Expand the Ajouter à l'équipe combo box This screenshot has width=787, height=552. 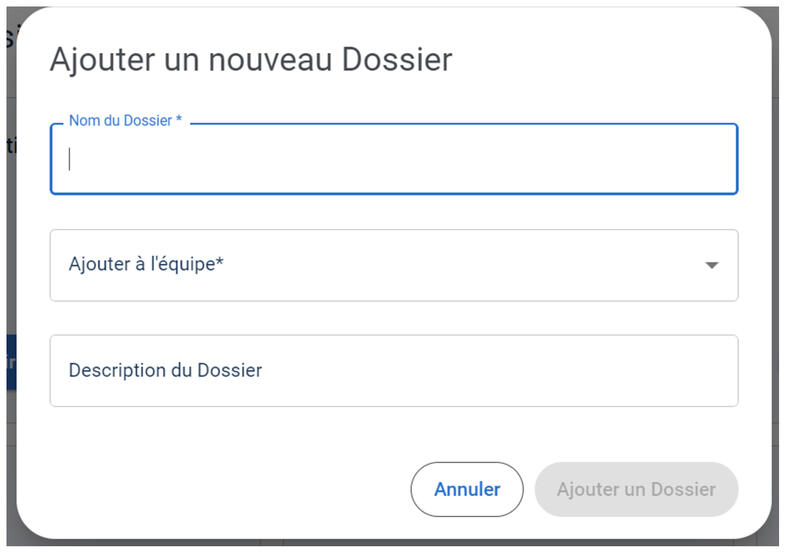click(x=393, y=265)
